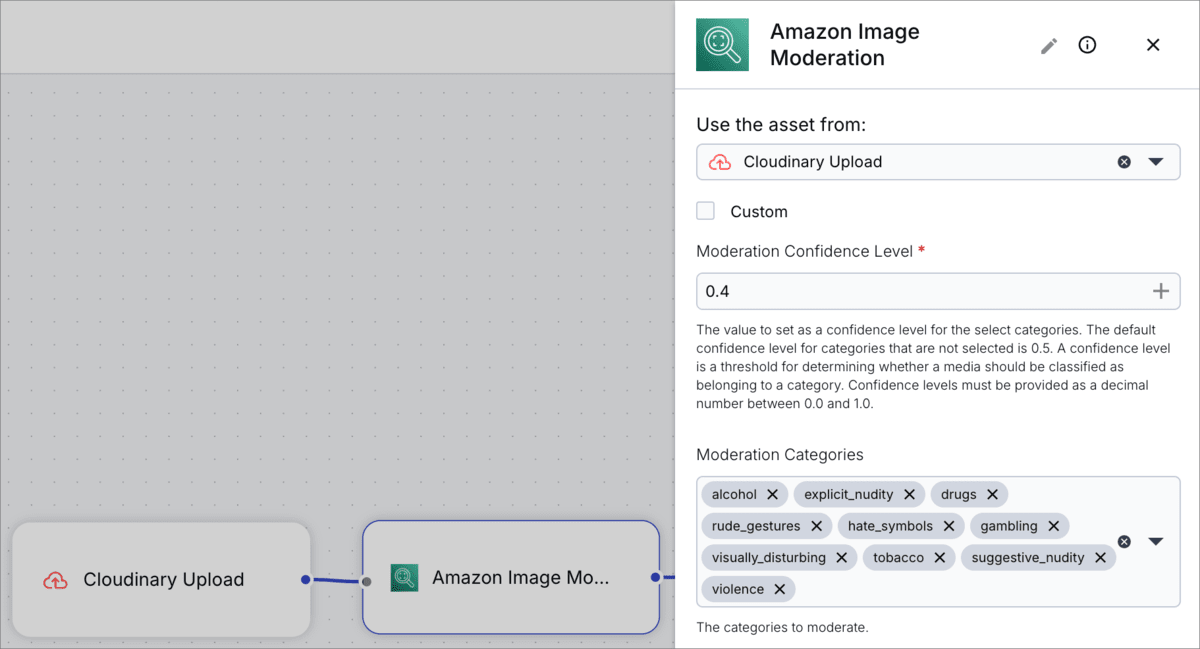1200x649 pixels.
Task: Remove the alcohol category tag
Action: (x=772, y=494)
